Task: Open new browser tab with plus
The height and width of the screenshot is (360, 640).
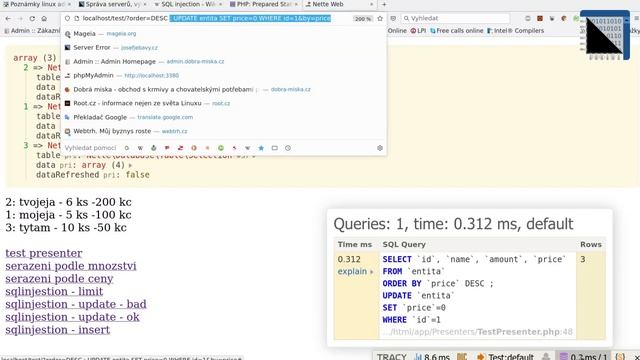Action: 384,4
